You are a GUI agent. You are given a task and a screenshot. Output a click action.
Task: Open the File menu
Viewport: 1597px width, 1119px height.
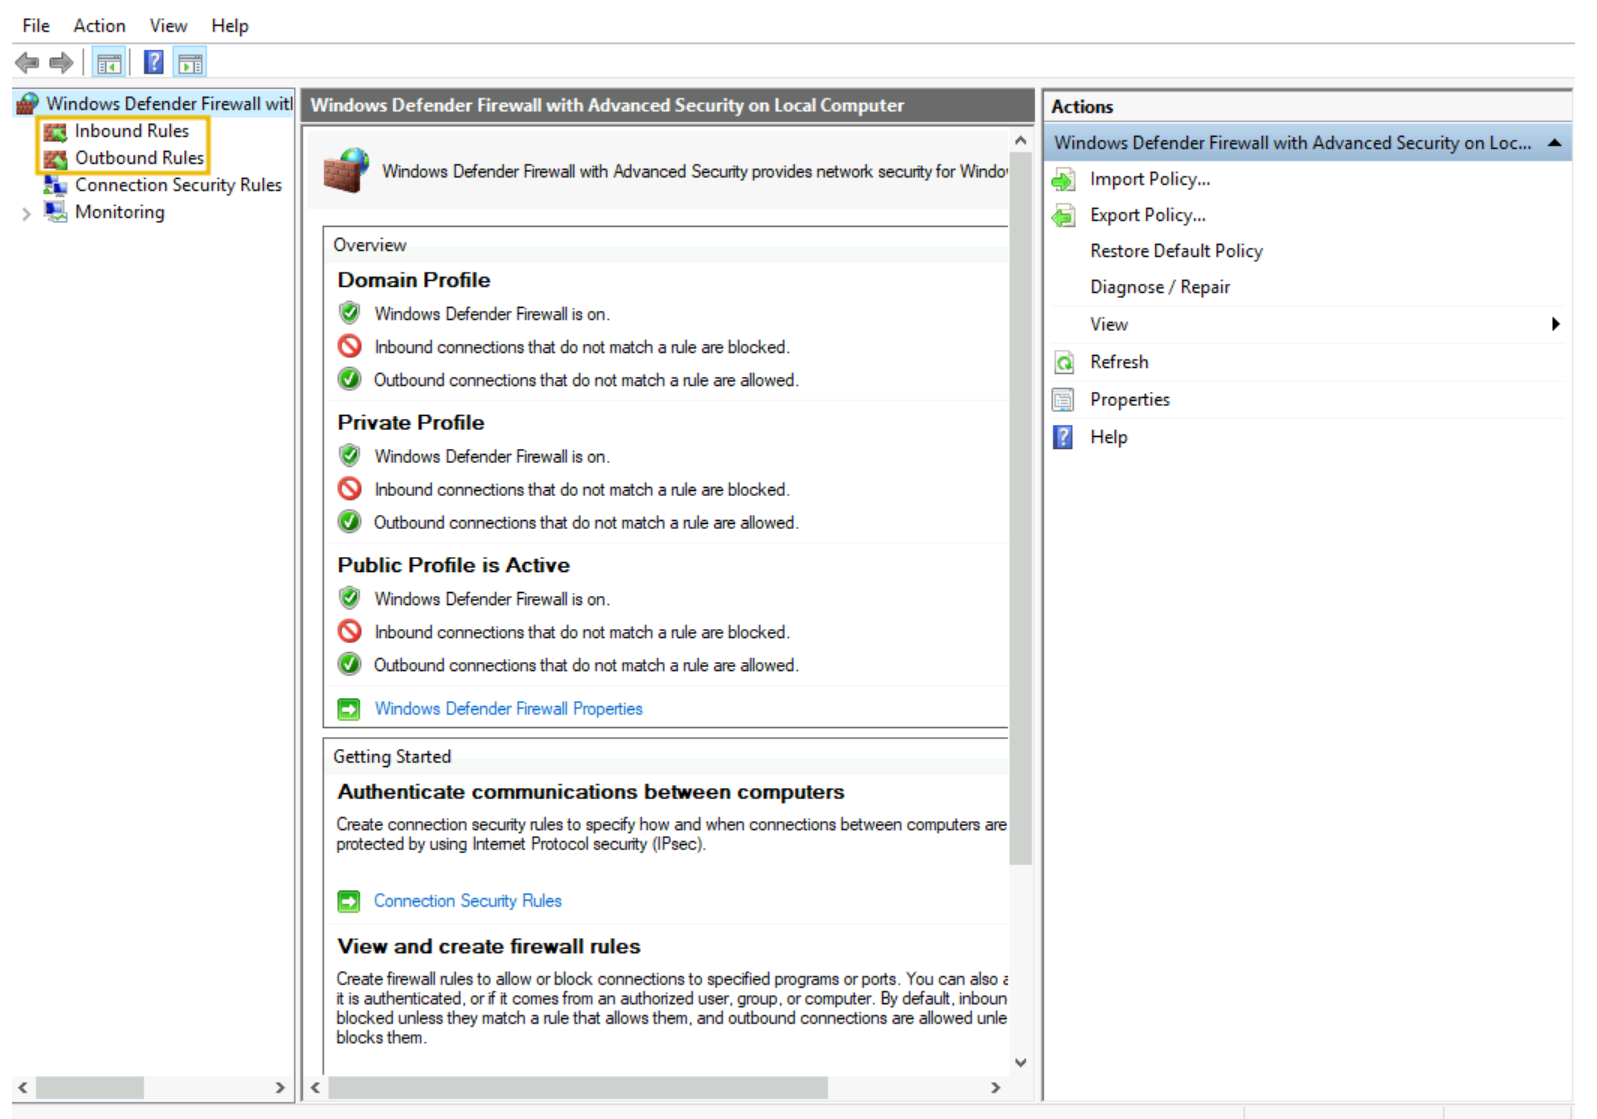coord(36,26)
